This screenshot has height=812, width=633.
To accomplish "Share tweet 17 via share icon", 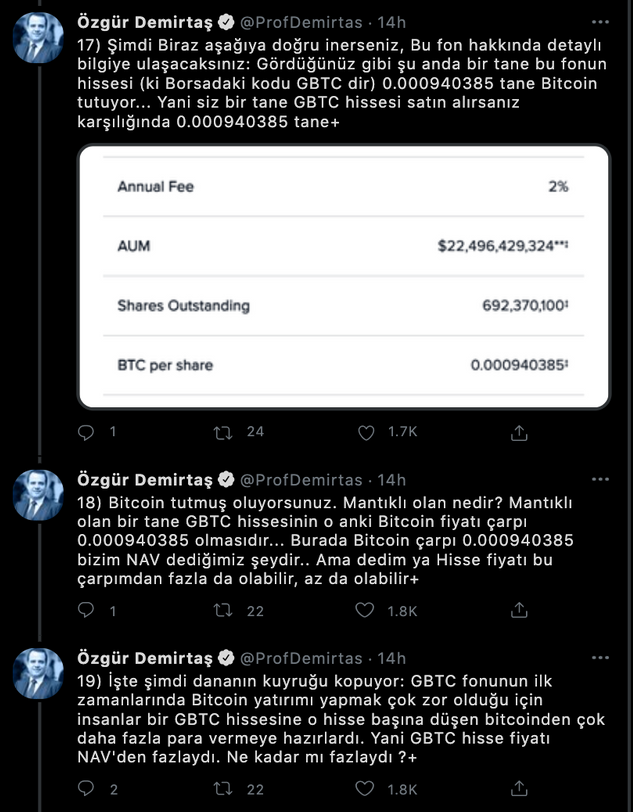I will pyautogui.click(x=519, y=432).
